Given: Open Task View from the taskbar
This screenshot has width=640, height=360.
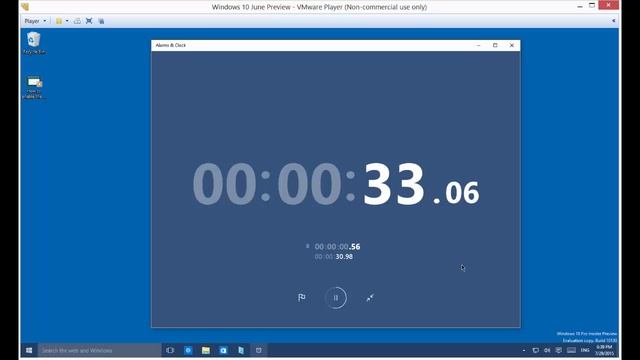Looking at the screenshot, I should [x=170, y=350].
